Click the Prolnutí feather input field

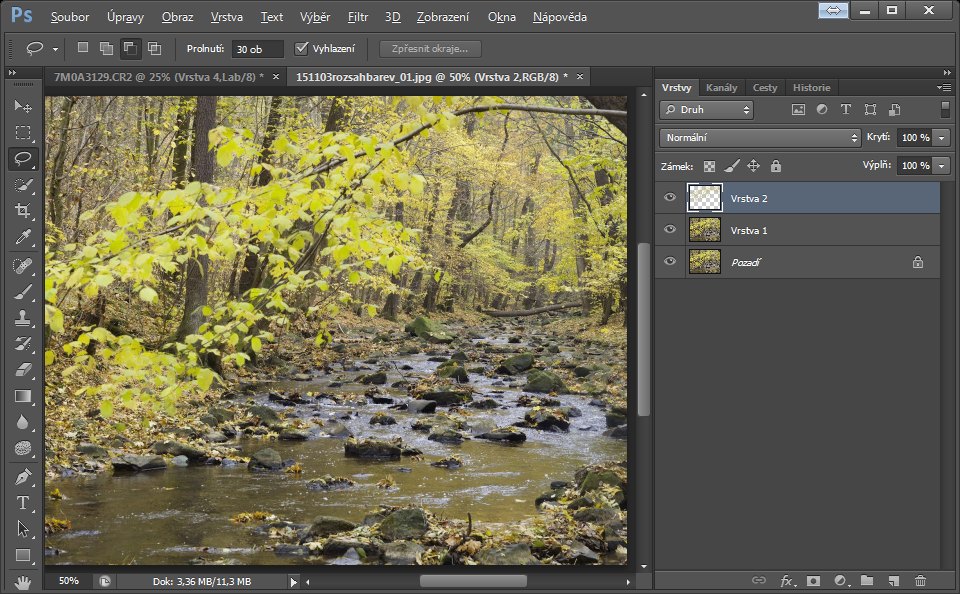point(257,48)
